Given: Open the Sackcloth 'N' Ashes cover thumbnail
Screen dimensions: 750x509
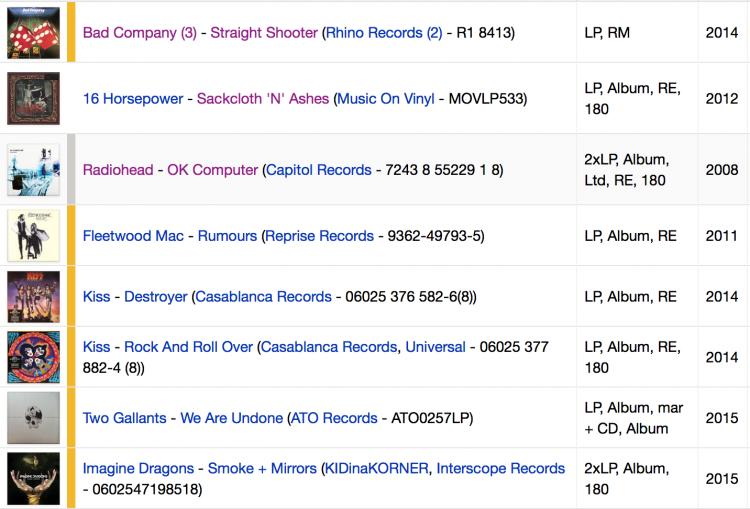Looking at the screenshot, I should [33, 98].
